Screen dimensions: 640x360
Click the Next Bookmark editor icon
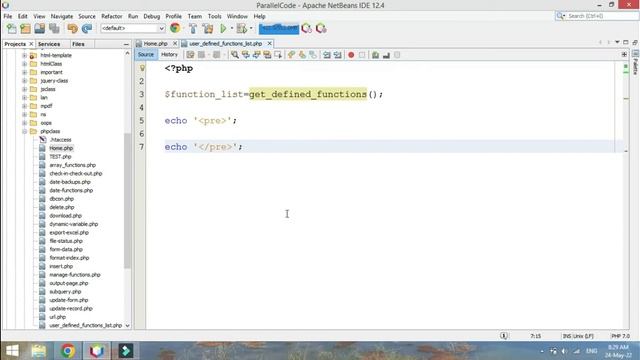pyautogui.click(x=302, y=55)
